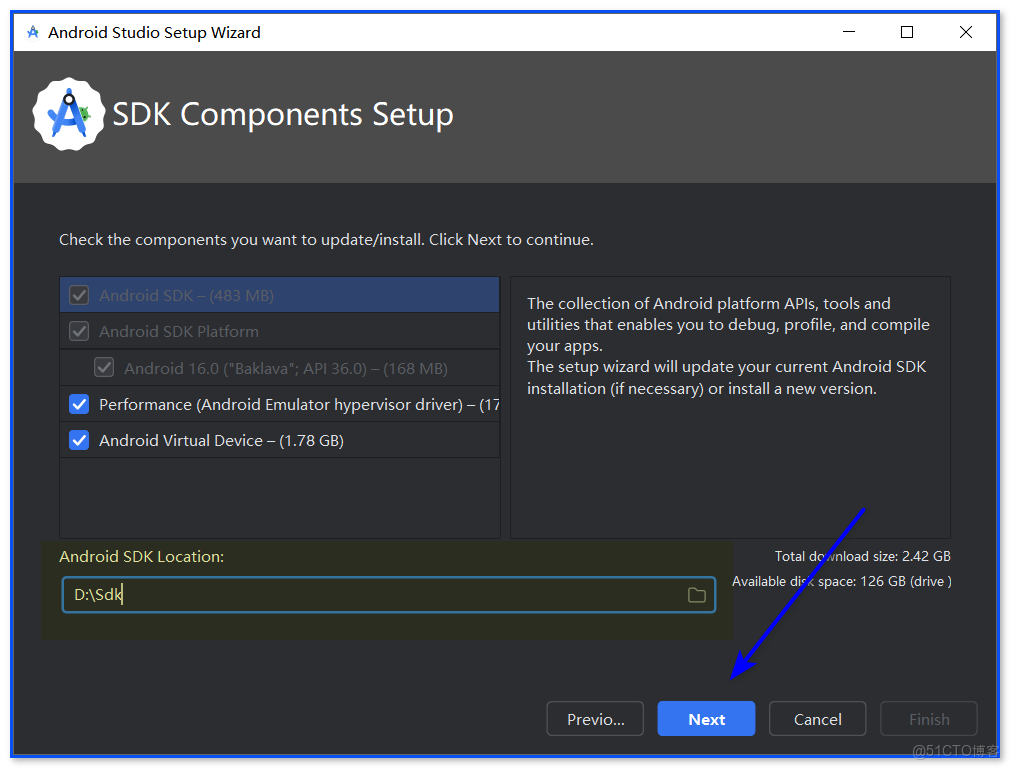Click the Next button

[706, 718]
